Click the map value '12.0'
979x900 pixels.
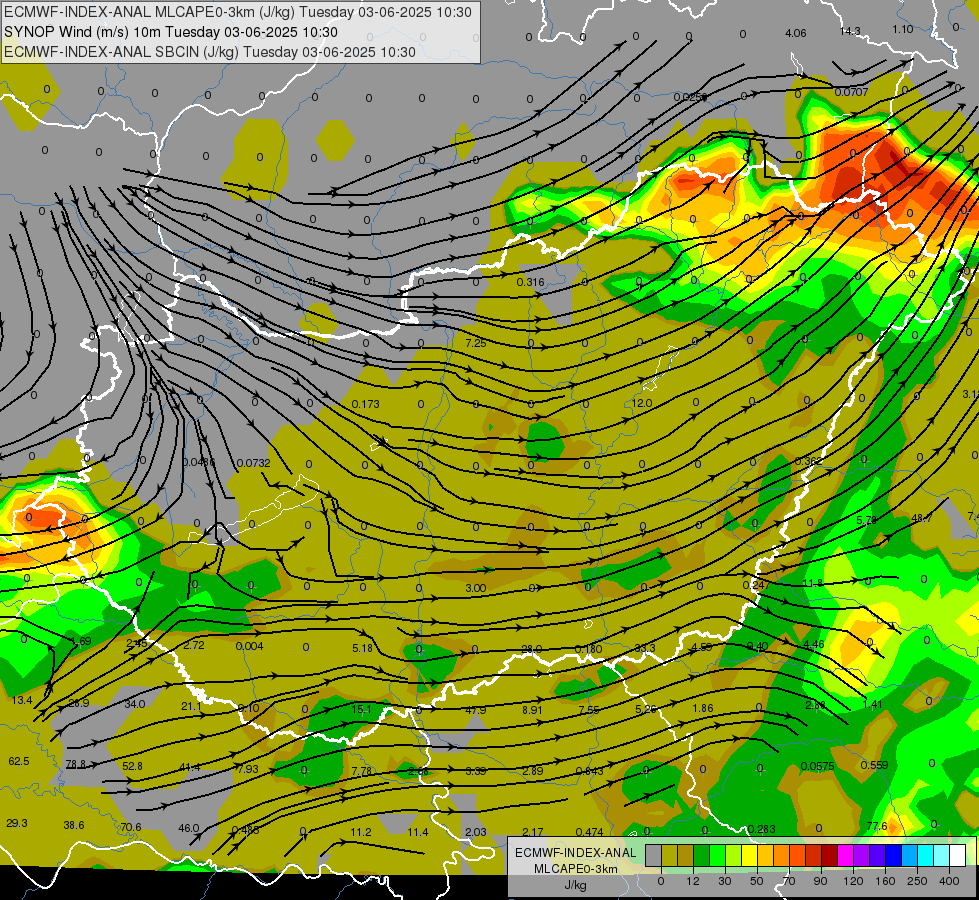point(642,403)
